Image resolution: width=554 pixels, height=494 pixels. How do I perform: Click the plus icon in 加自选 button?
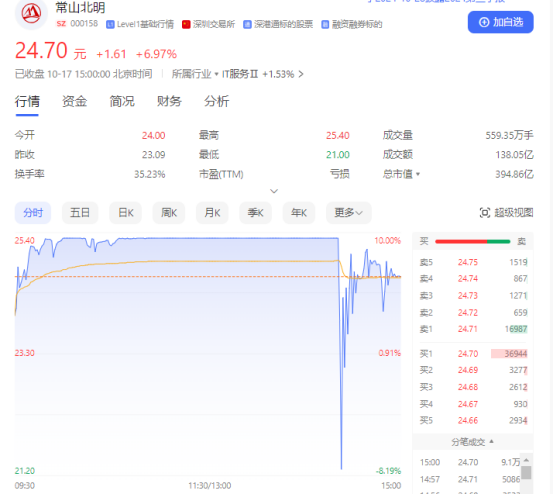coord(484,22)
